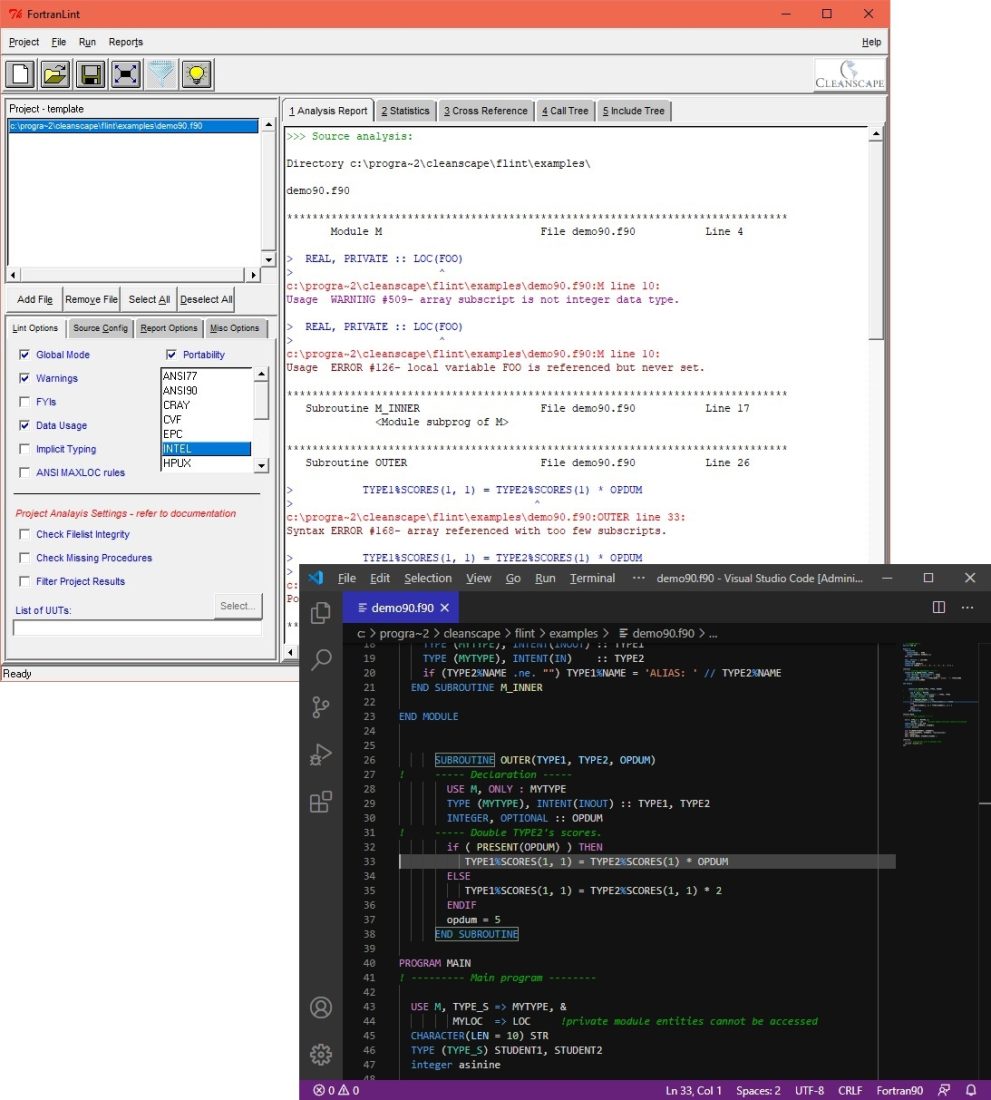Viewport: 991px width, 1100px height.
Task: Click the Open folder toolbar icon
Action: click(x=55, y=74)
